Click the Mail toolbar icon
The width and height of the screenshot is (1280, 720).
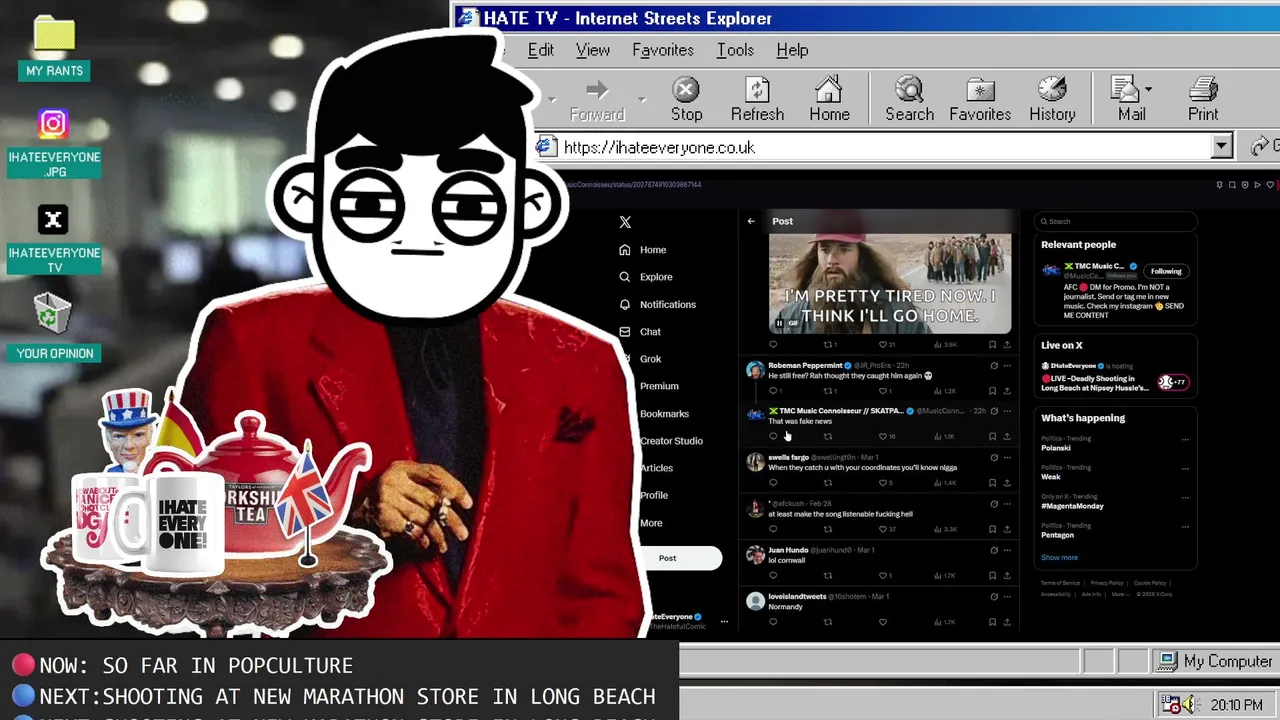[1126, 91]
